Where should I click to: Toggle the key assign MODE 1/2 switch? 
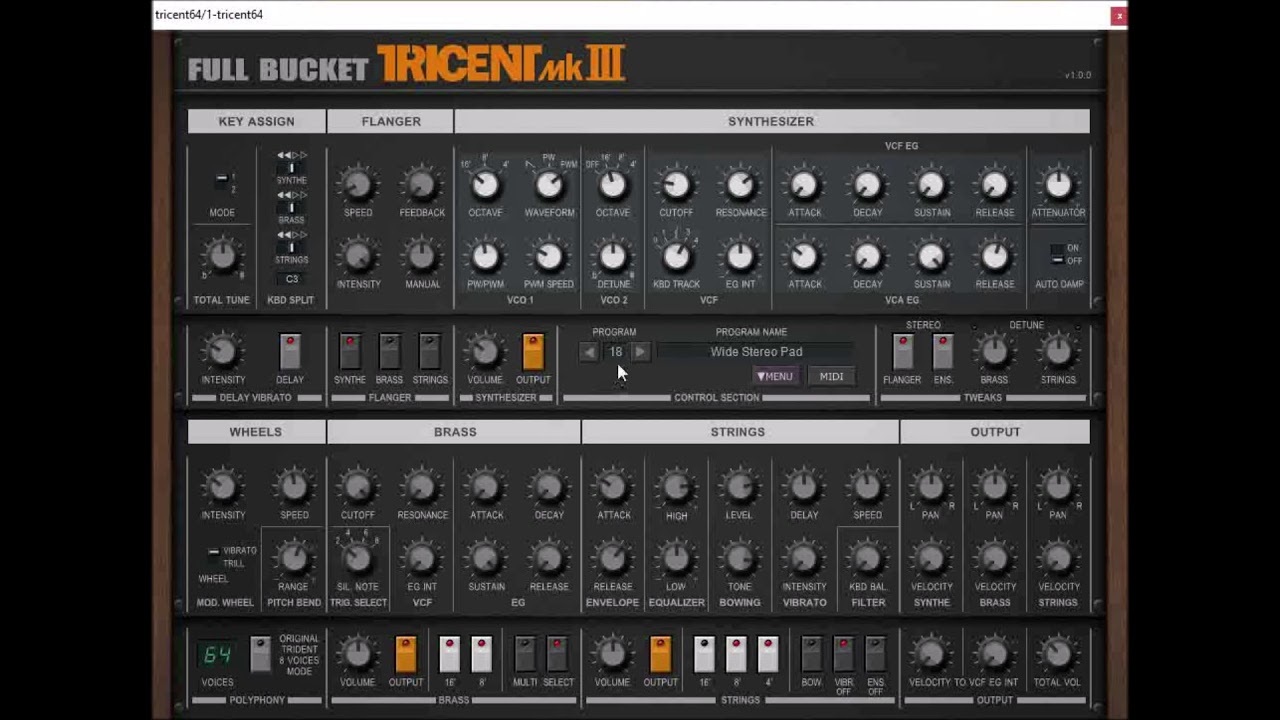(x=221, y=181)
